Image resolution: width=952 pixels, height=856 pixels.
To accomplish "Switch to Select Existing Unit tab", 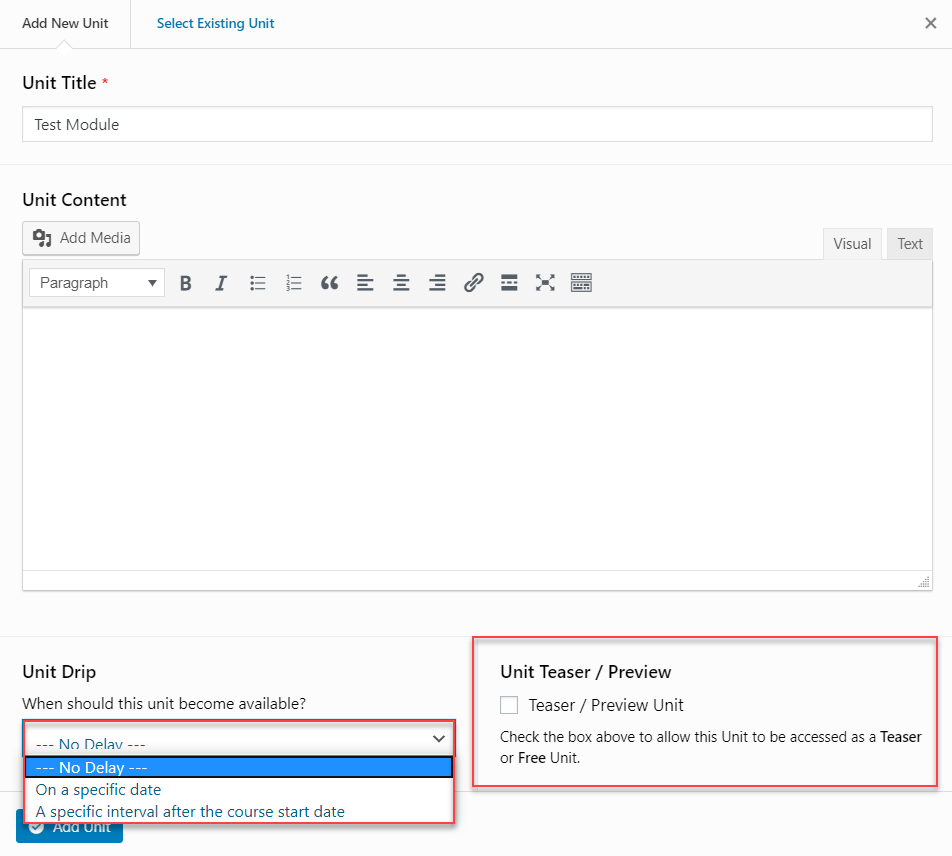I will point(215,23).
